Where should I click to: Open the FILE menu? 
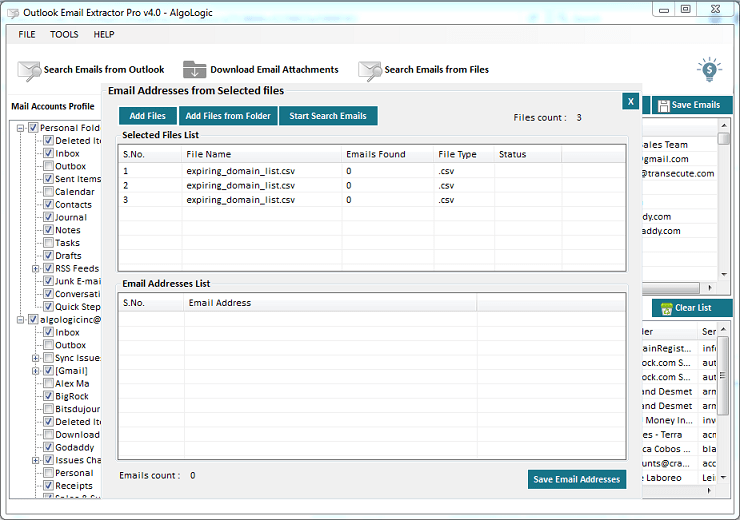point(27,35)
